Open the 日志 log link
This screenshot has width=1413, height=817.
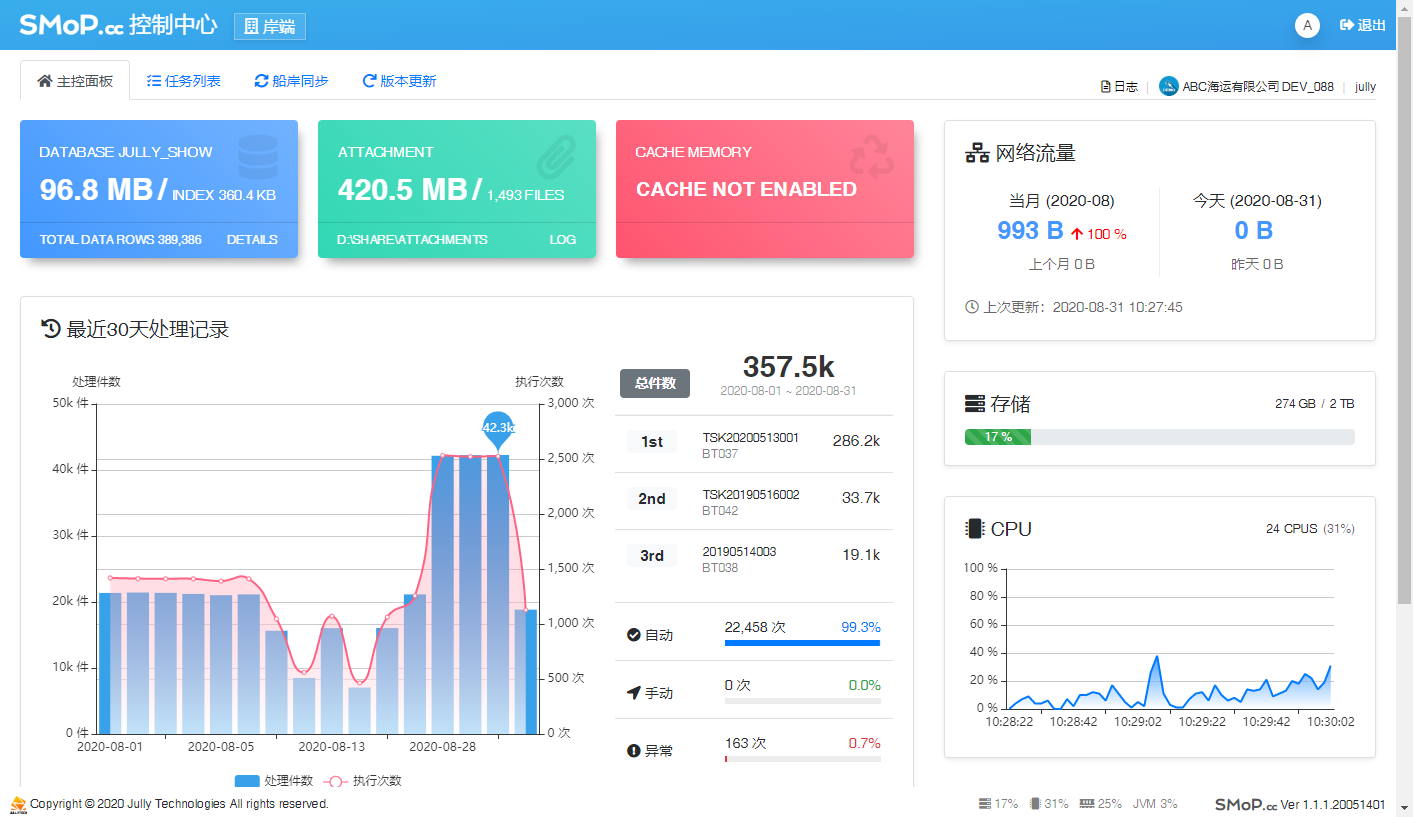tap(1119, 87)
